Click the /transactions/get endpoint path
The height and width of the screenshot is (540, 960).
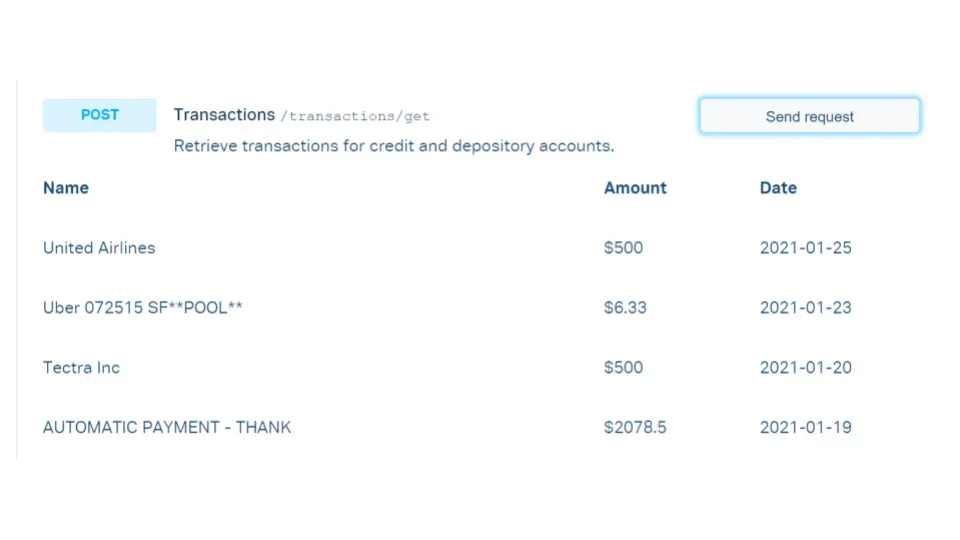point(357,116)
